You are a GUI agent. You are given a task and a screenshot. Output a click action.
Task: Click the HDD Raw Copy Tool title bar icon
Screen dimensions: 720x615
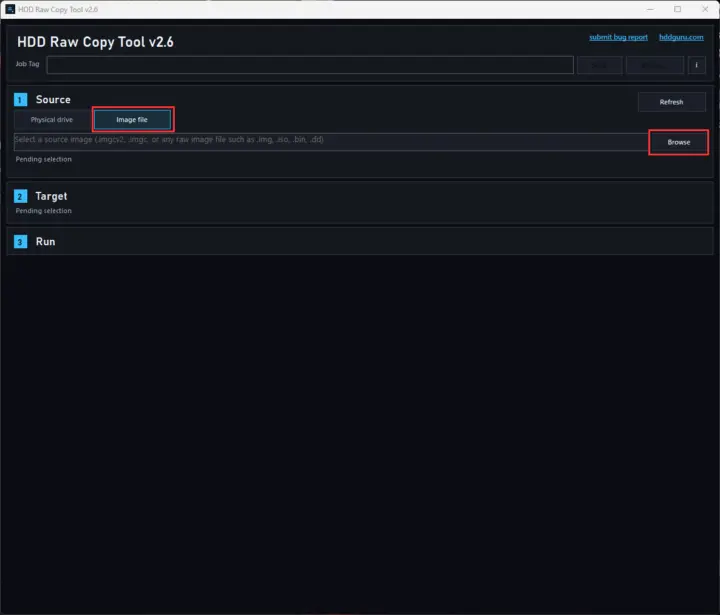pos(10,9)
